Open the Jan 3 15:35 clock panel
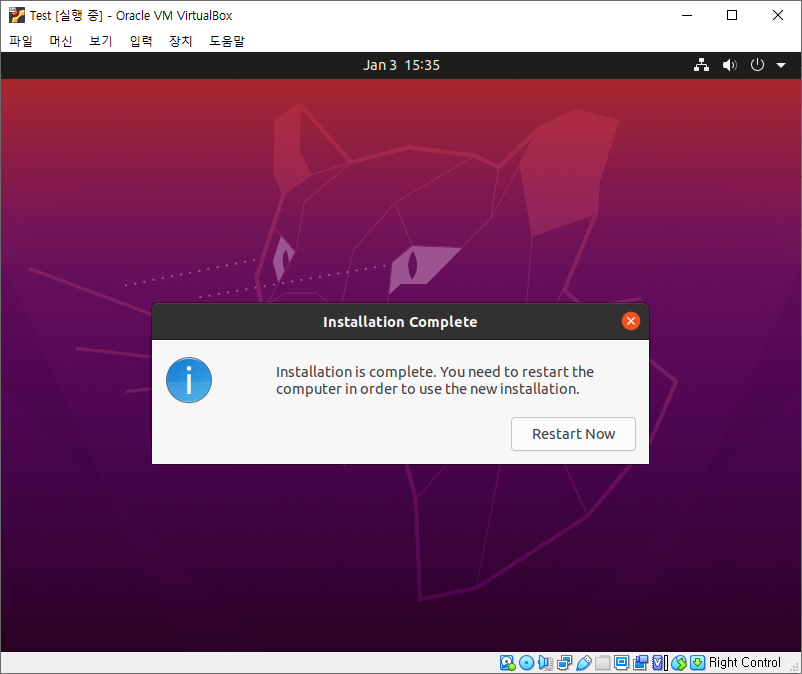Viewport: 802px width, 674px height. click(401, 65)
